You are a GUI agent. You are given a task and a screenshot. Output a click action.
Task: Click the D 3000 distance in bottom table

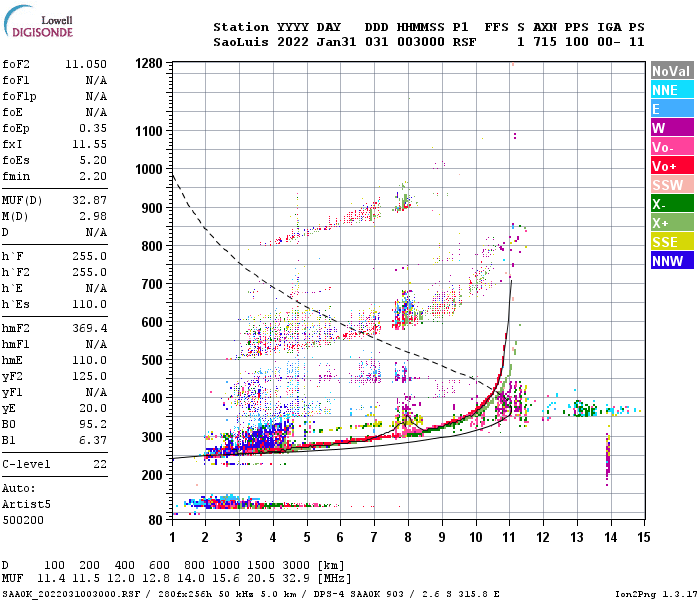tap(296, 565)
